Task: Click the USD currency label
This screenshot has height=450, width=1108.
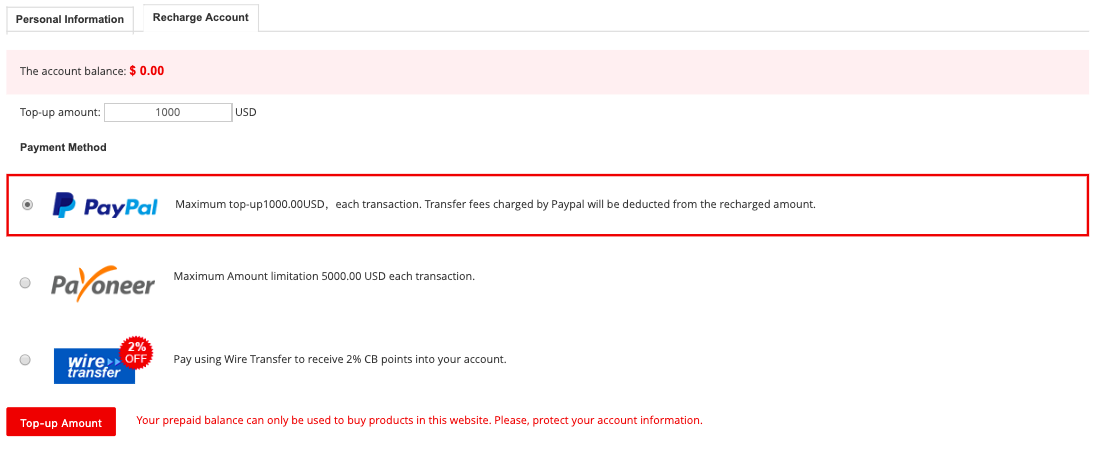Action: 246,112
